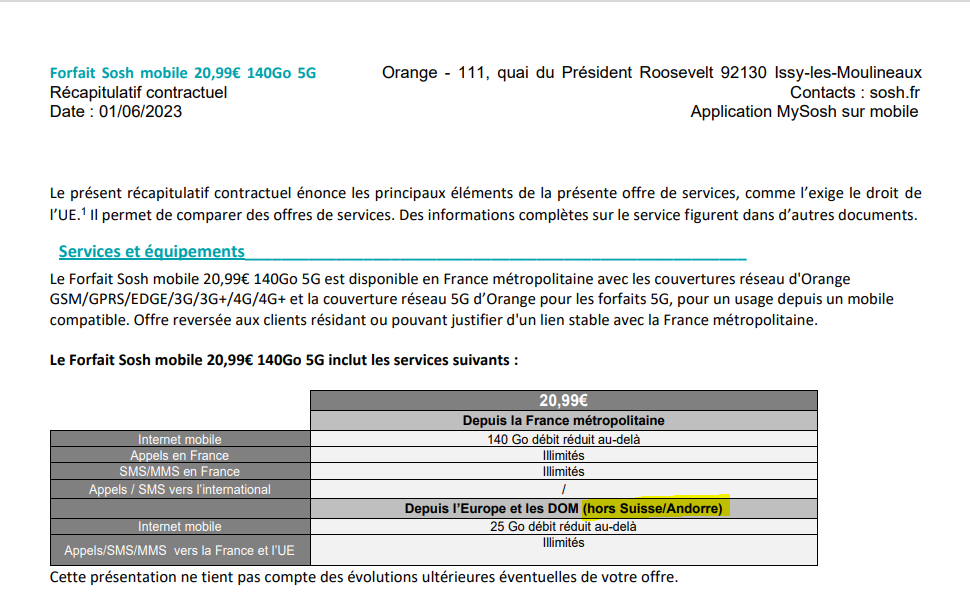Click the teal title "Forfait Sosh mobile 20,99€ 140Go 5G"
Screen dimensions: 970x606
(182, 73)
